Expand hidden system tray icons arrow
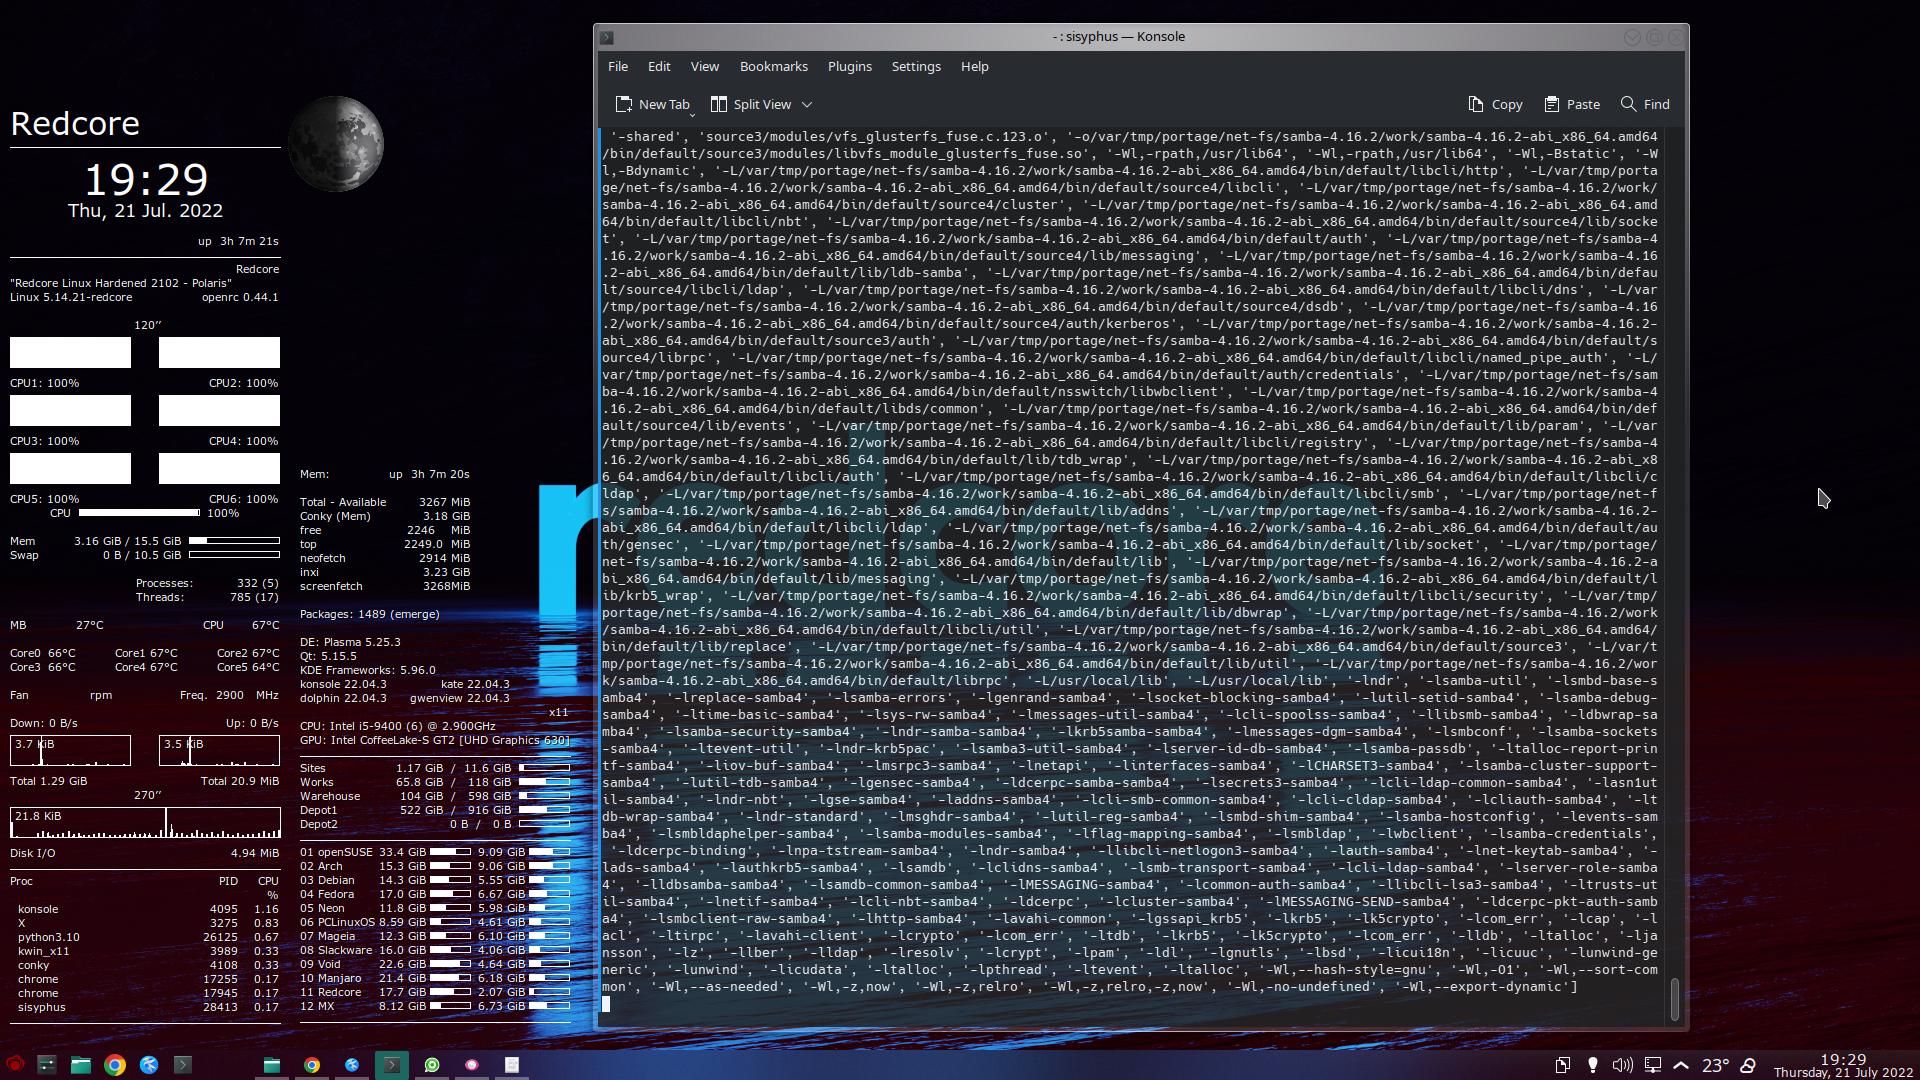The image size is (1920, 1080). (x=1681, y=1065)
